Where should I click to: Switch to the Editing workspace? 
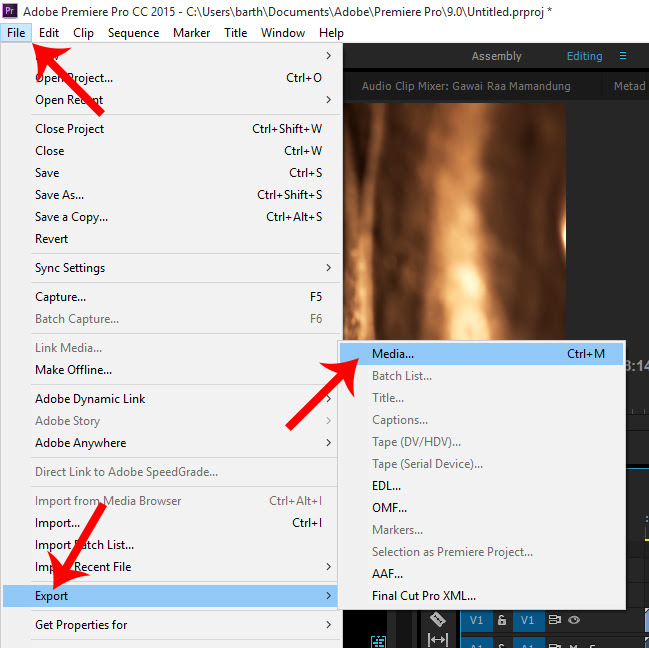(x=584, y=56)
